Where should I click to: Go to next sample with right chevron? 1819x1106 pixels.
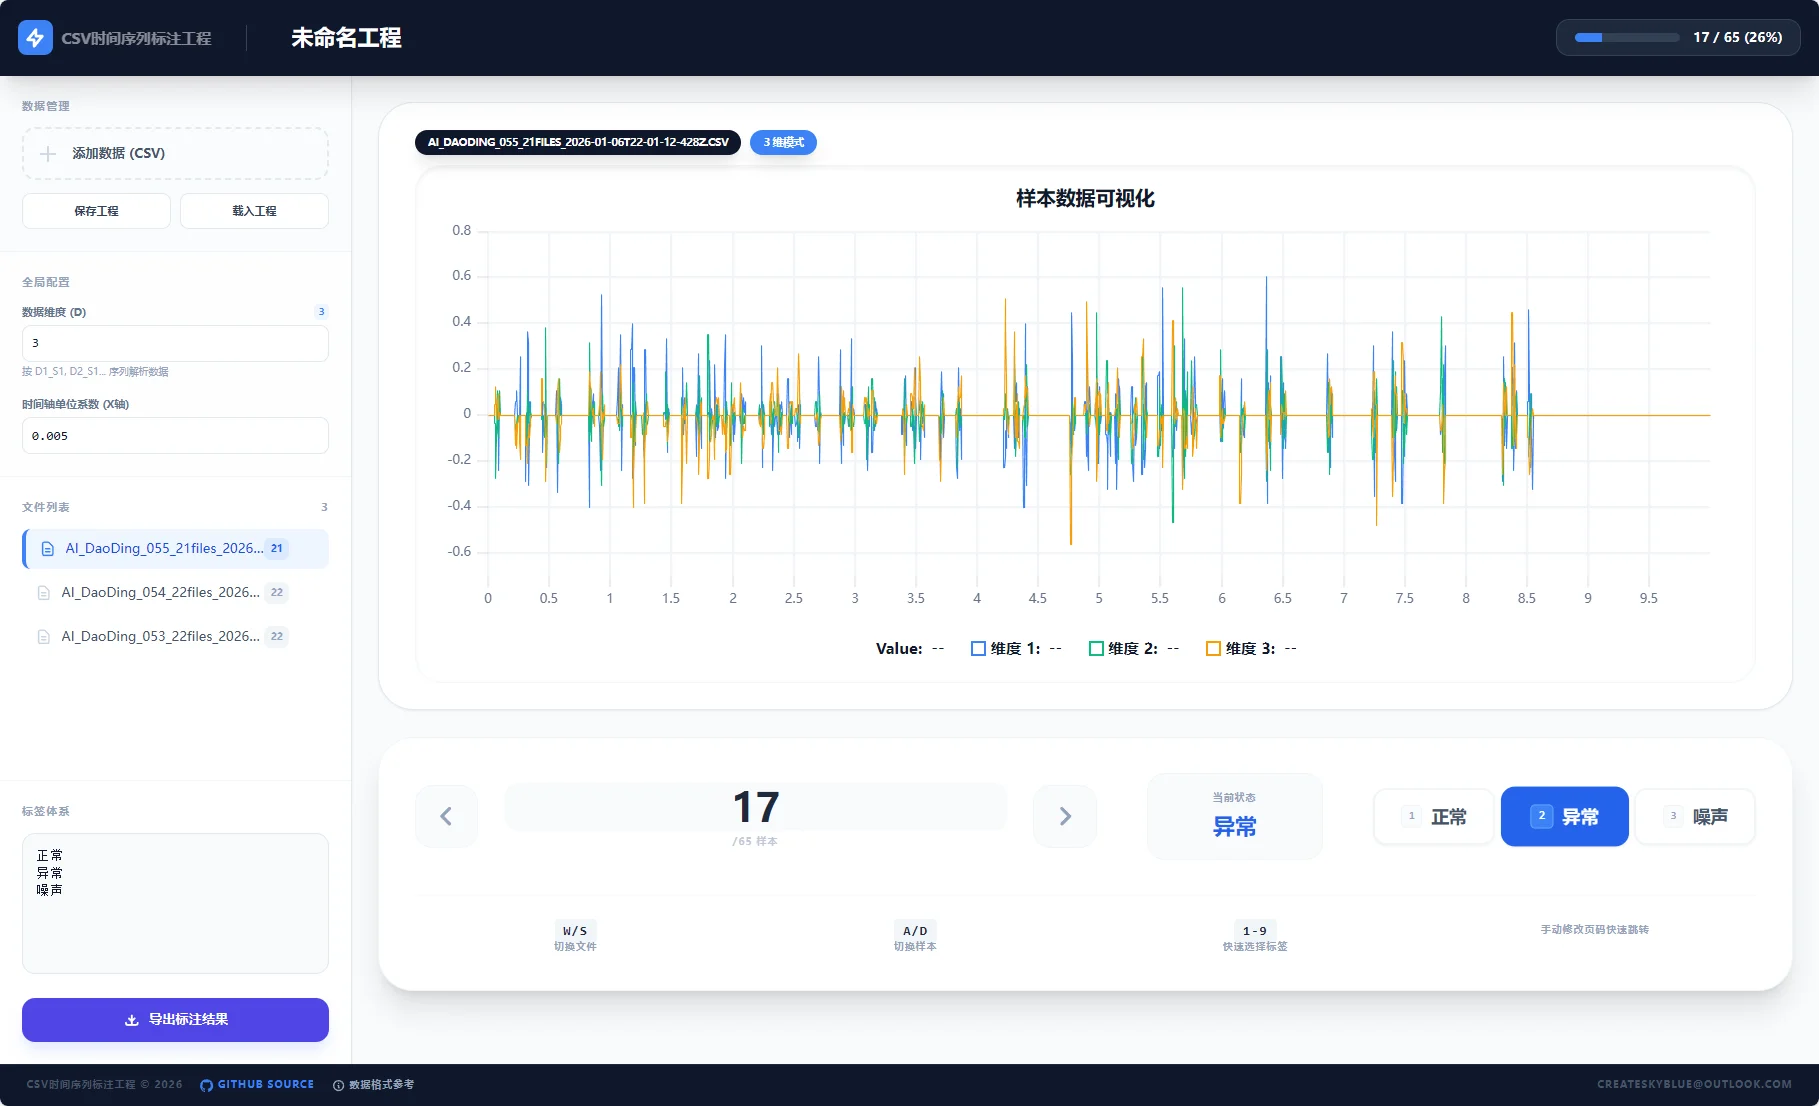(x=1065, y=817)
